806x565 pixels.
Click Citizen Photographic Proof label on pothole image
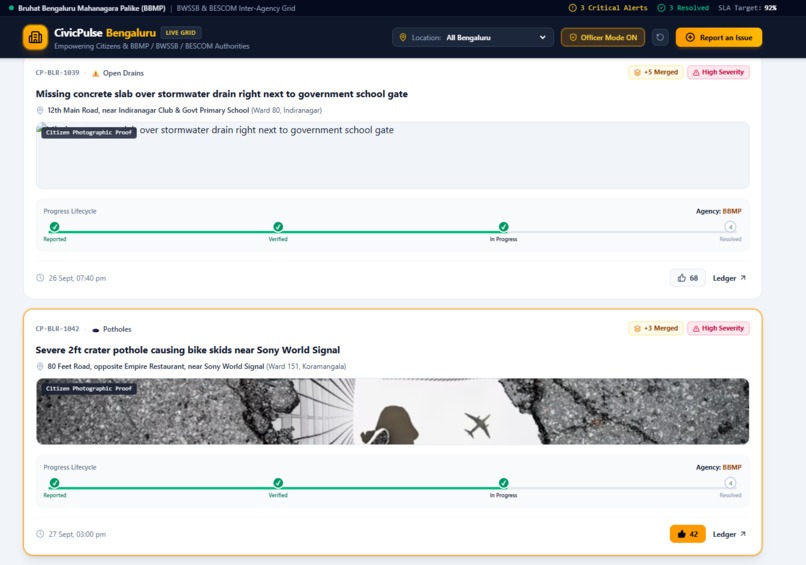tap(89, 389)
